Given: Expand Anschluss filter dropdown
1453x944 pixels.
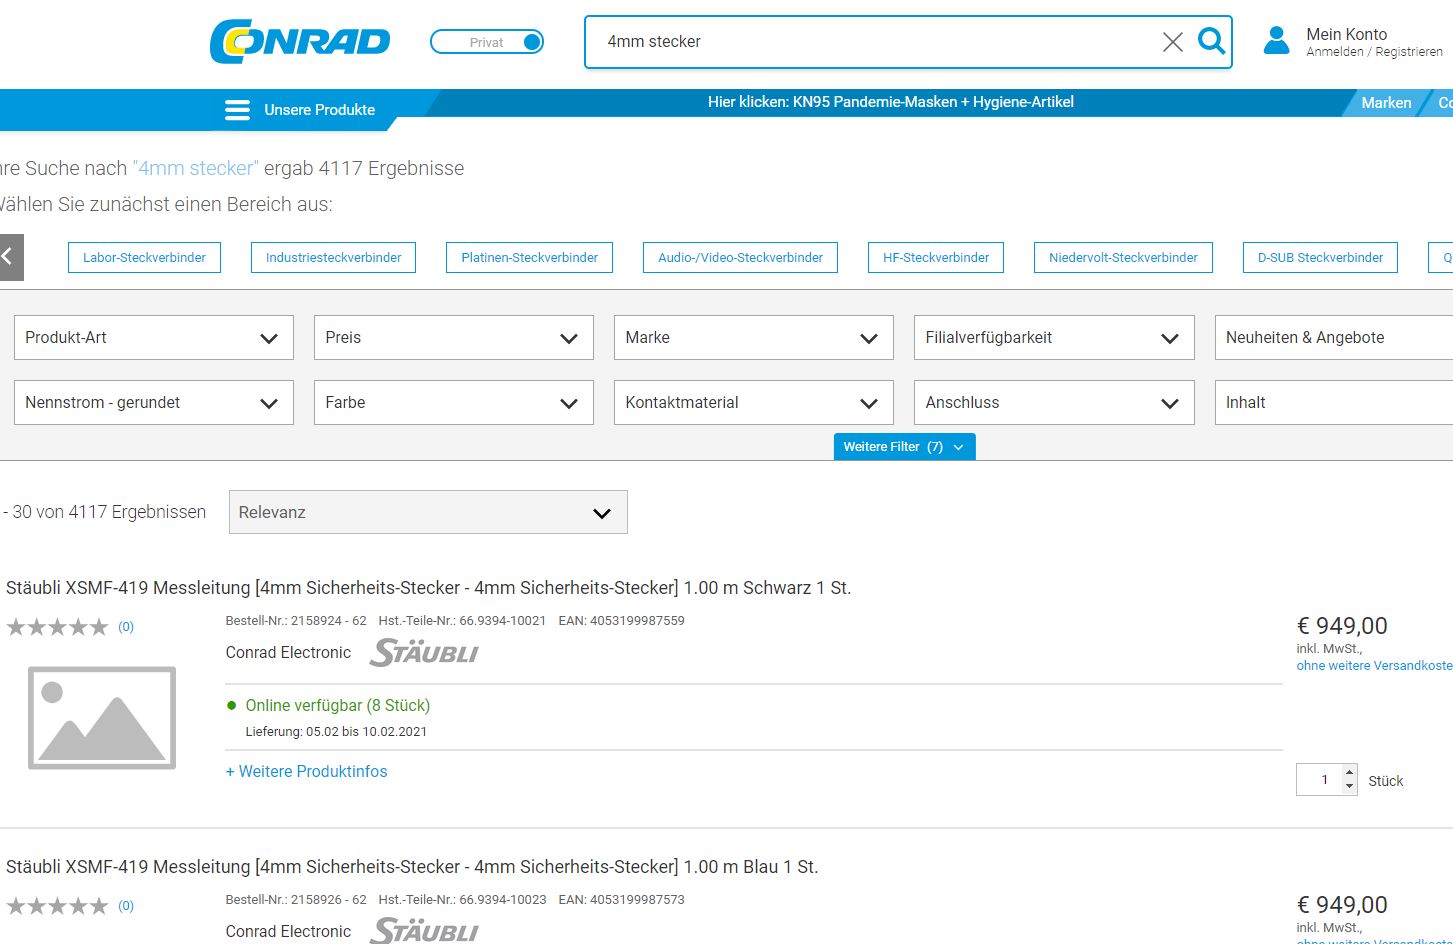Looking at the screenshot, I should pos(1054,403).
